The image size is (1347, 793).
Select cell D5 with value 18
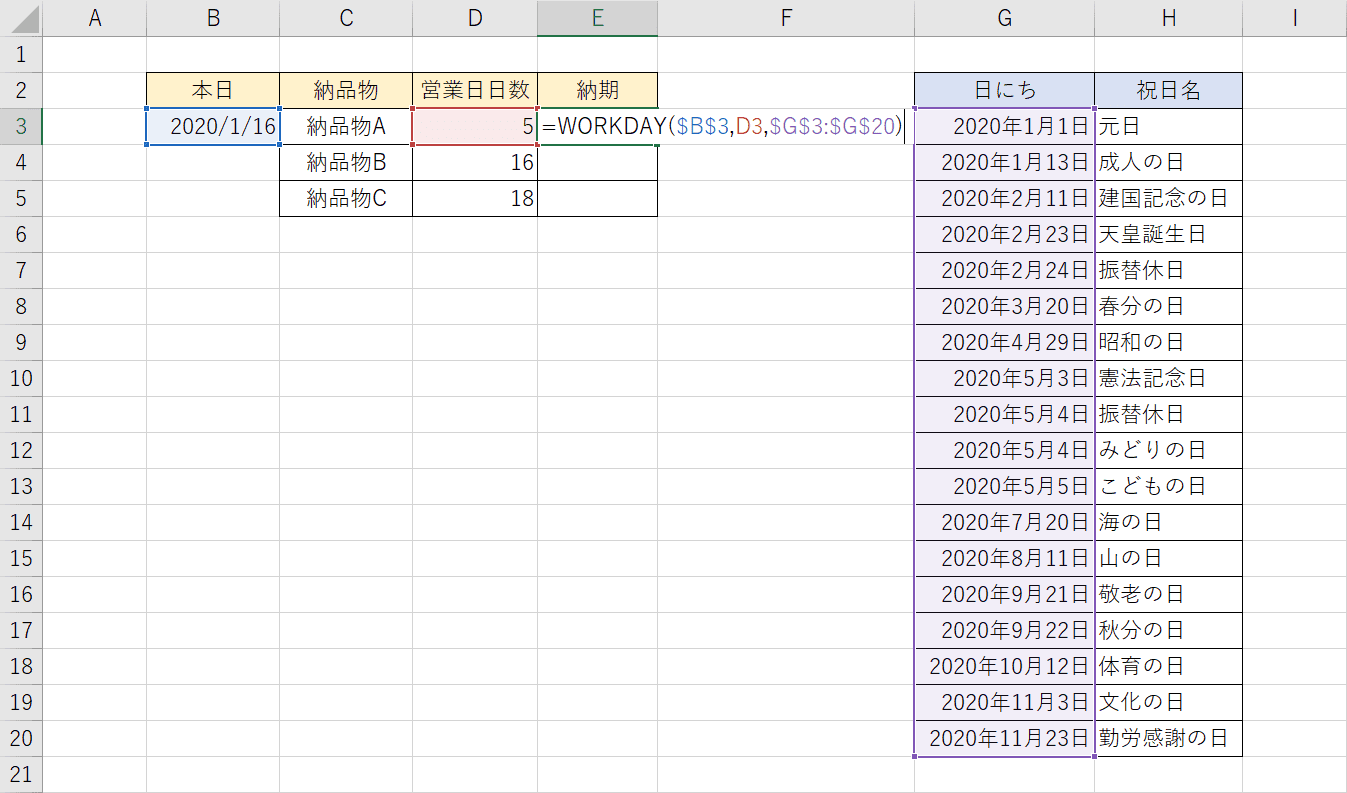pos(475,198)
